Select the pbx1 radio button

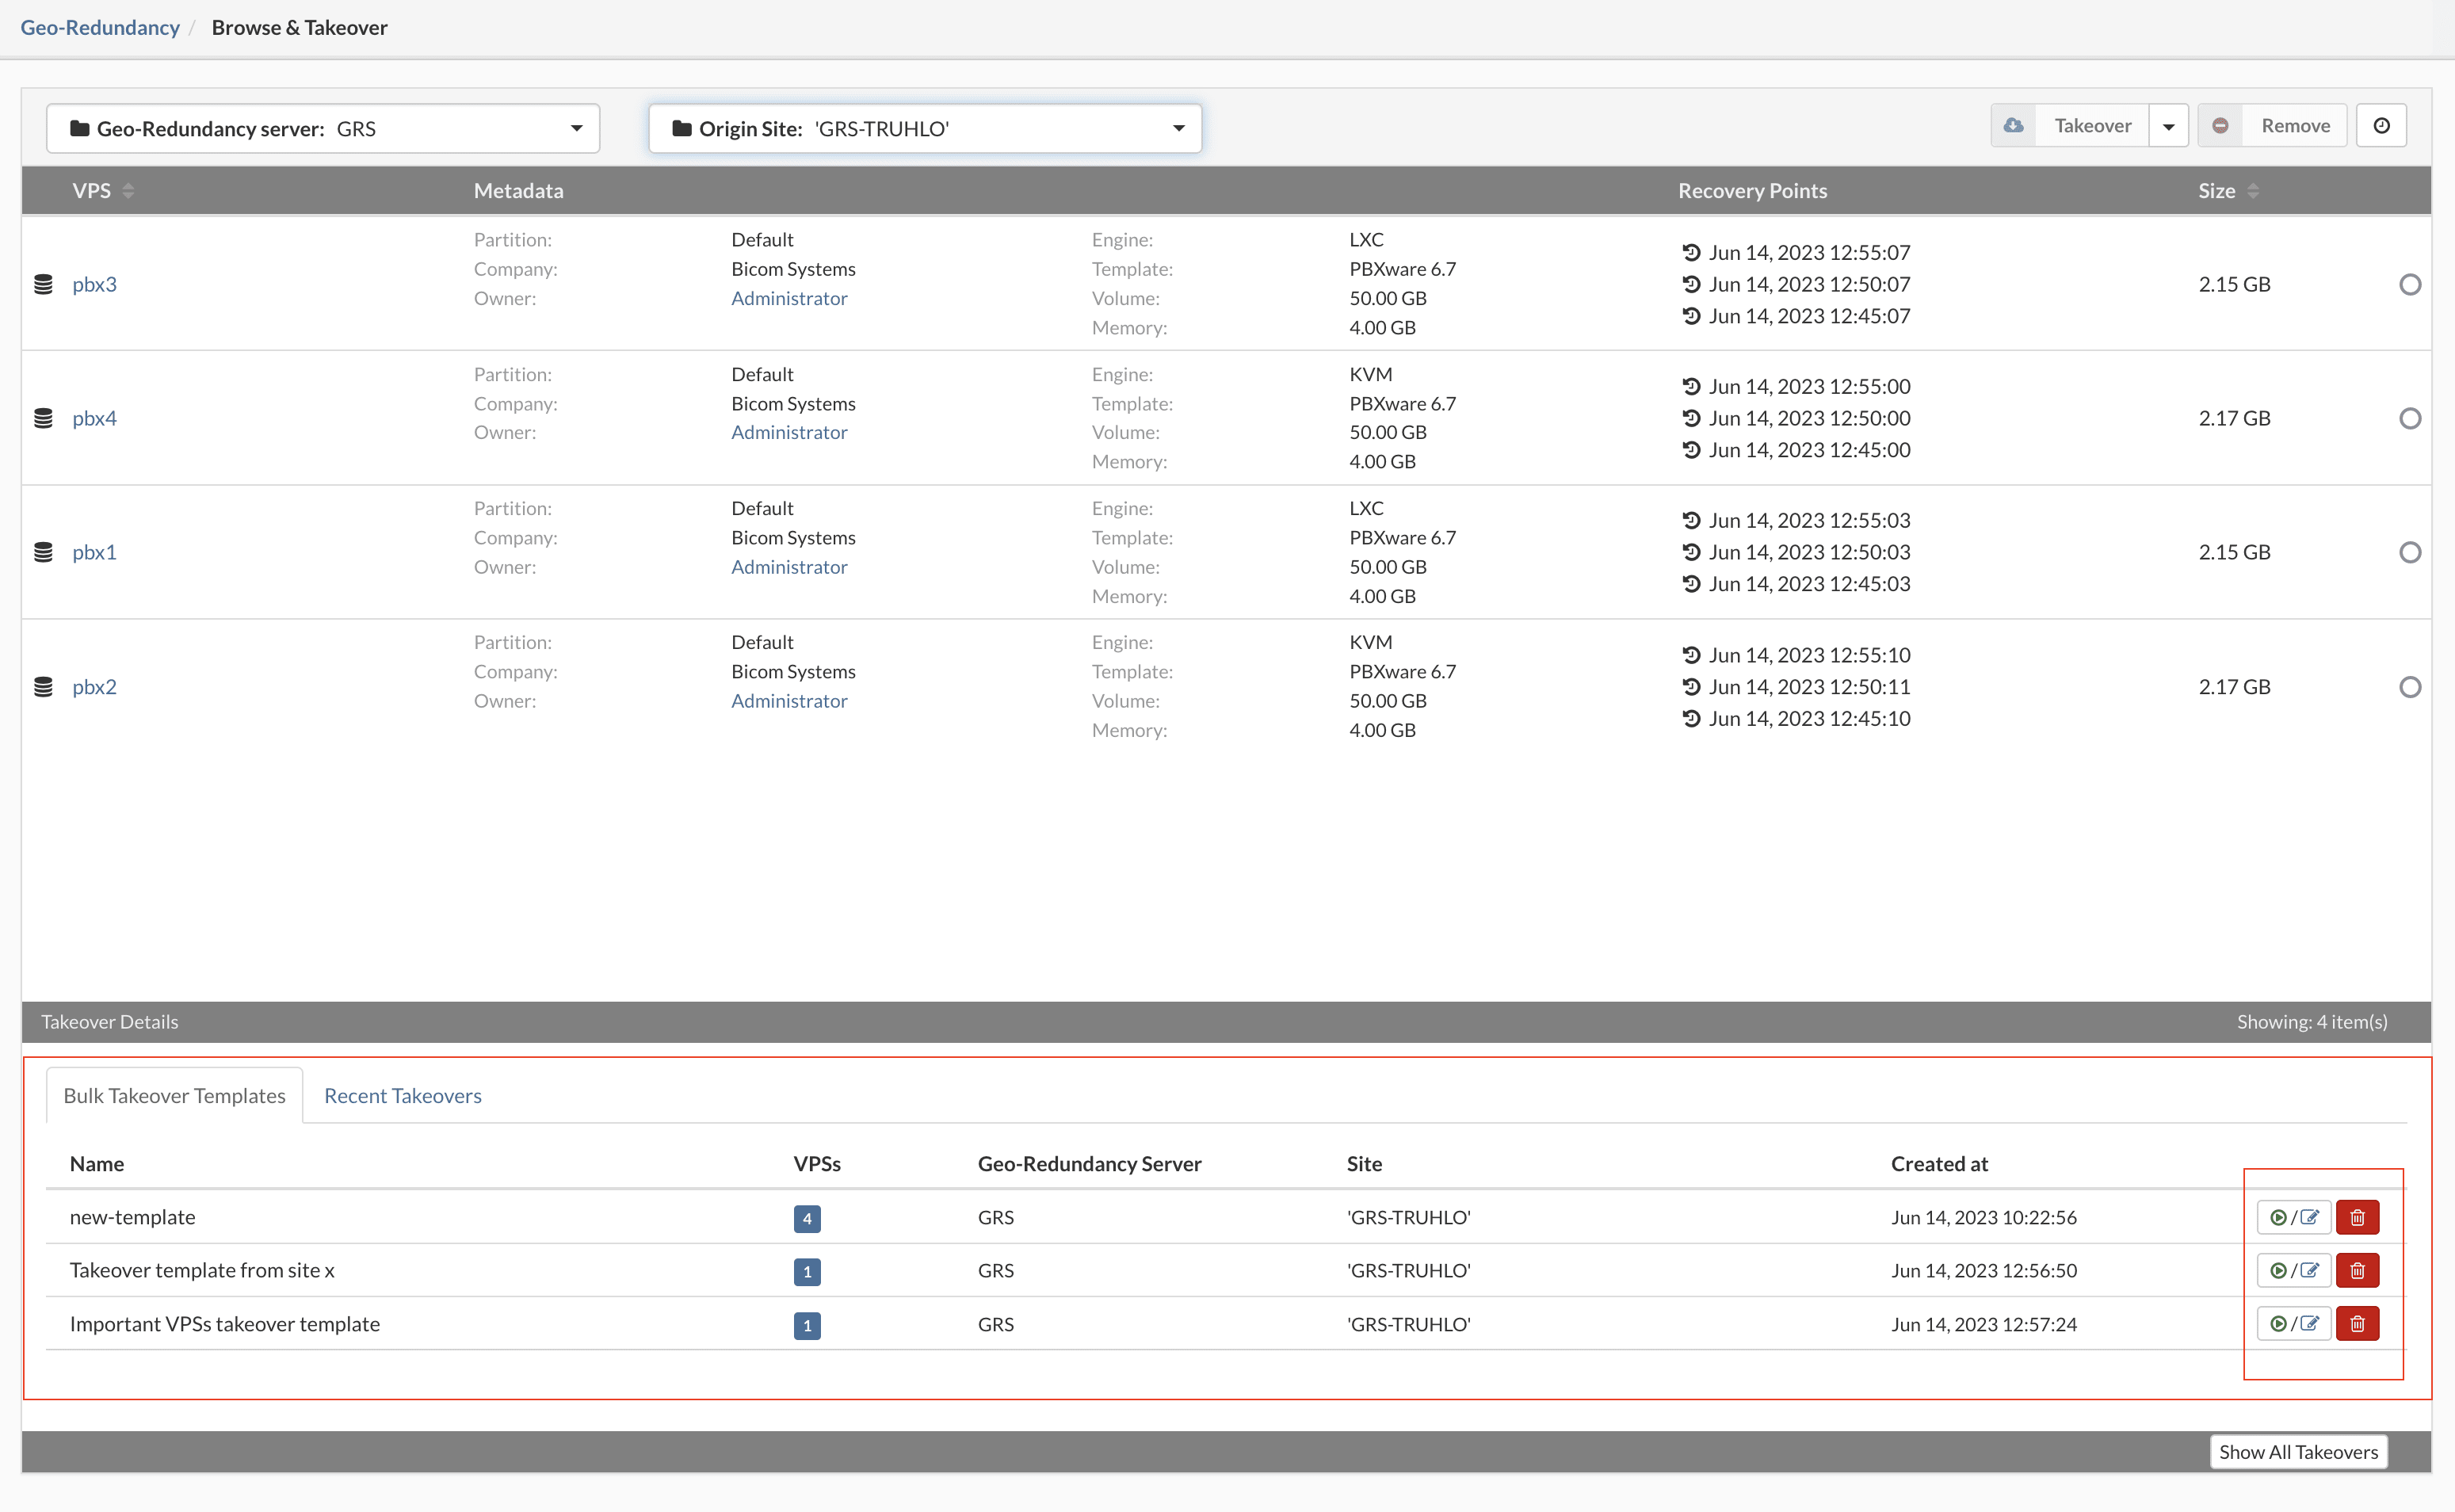tap(2410, 553)
